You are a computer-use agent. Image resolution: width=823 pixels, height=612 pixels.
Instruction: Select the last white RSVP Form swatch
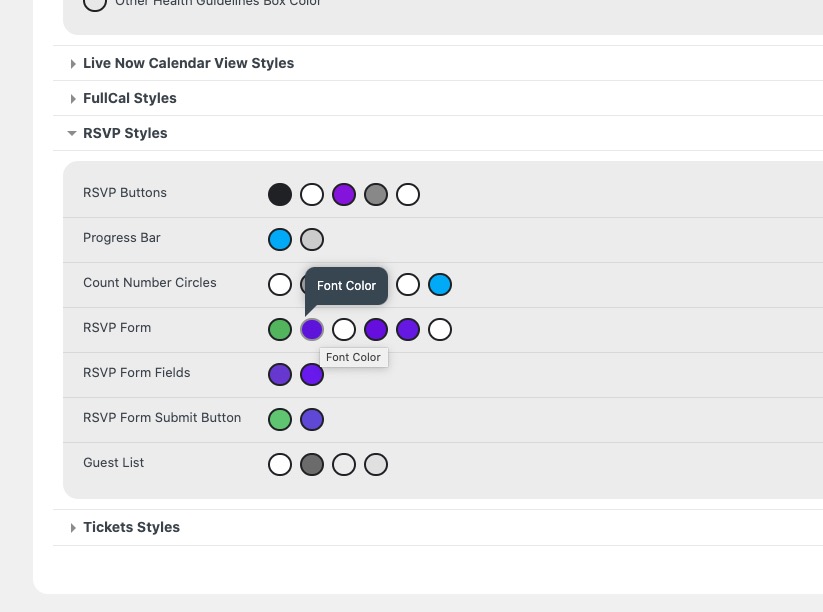coord(440,329)
